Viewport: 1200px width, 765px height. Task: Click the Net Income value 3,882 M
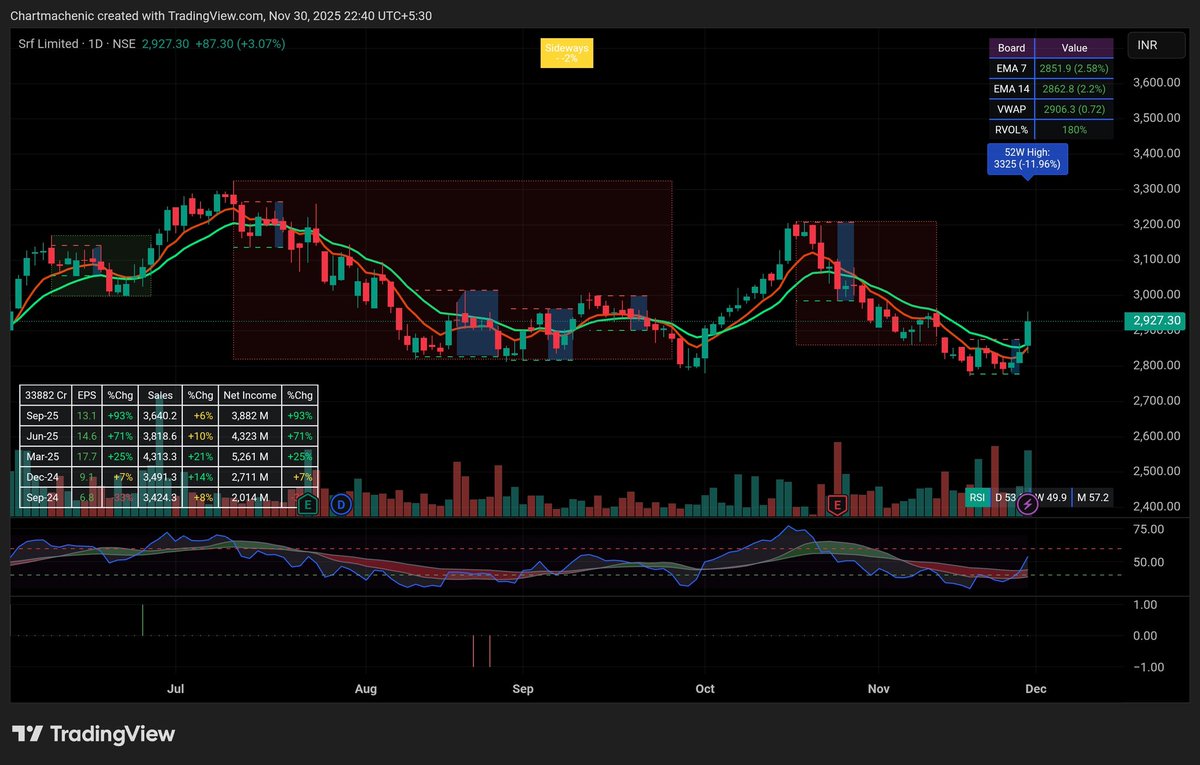click(250, 415)
